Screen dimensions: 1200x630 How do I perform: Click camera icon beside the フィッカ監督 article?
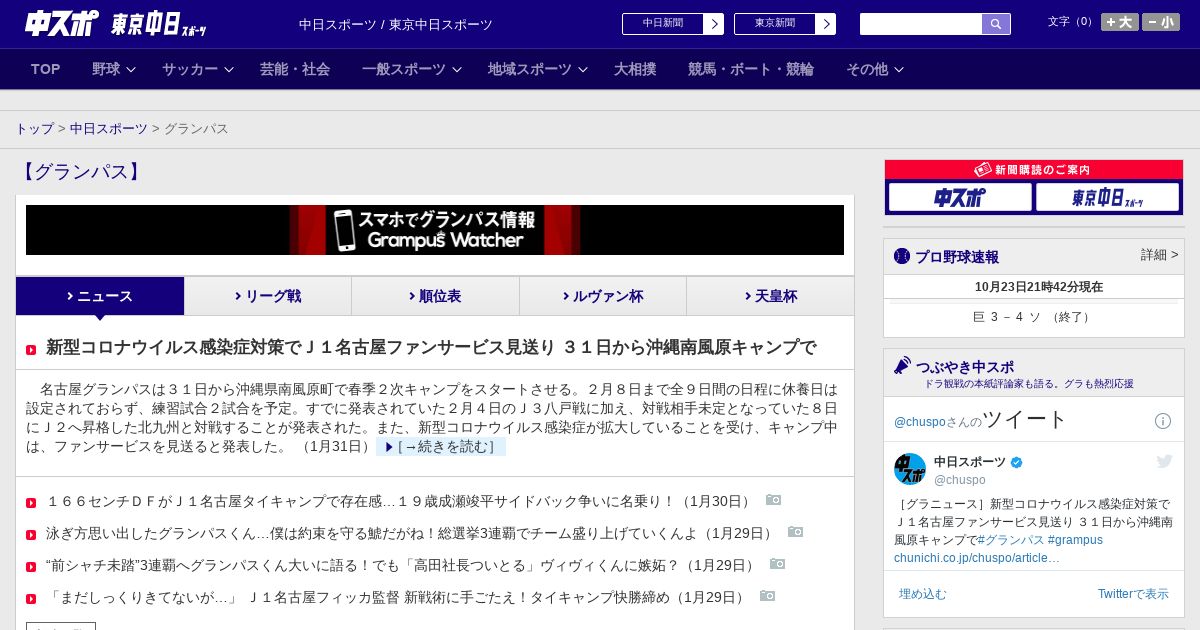pos(767,596)
